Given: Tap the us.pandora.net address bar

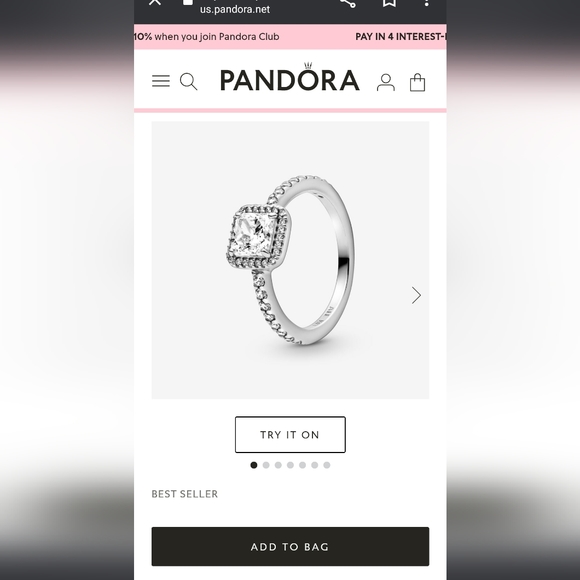Looking at the screenshot, I should coord(235,9).
